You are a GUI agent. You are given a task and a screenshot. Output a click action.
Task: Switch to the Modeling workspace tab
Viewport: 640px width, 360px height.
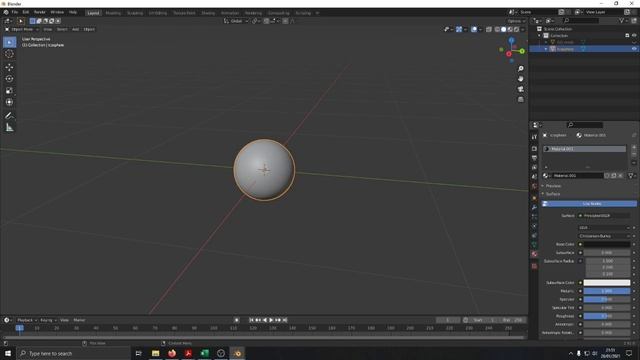[x=113, y=13]
